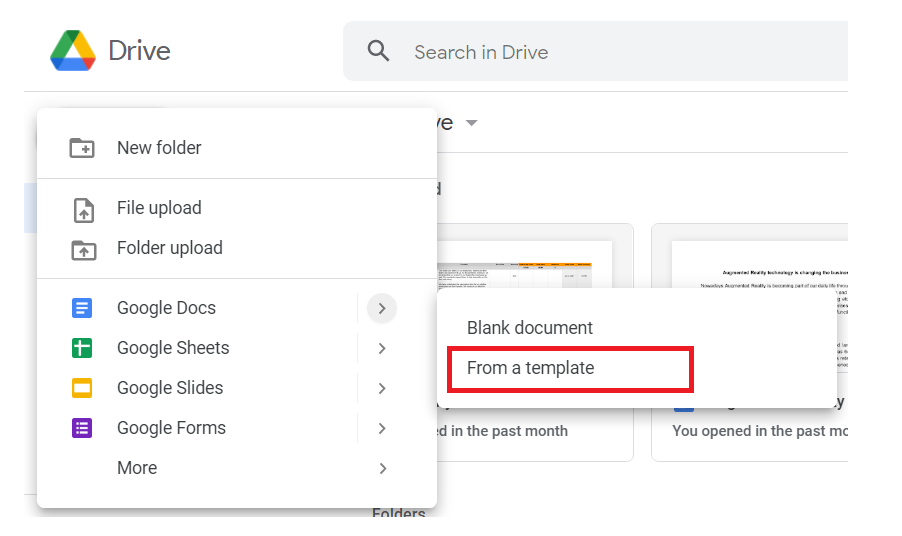Open the My Drive dropdown arrow
This screenshot has height=536, width=902.
pyautogui.click(x=472, y=122)
